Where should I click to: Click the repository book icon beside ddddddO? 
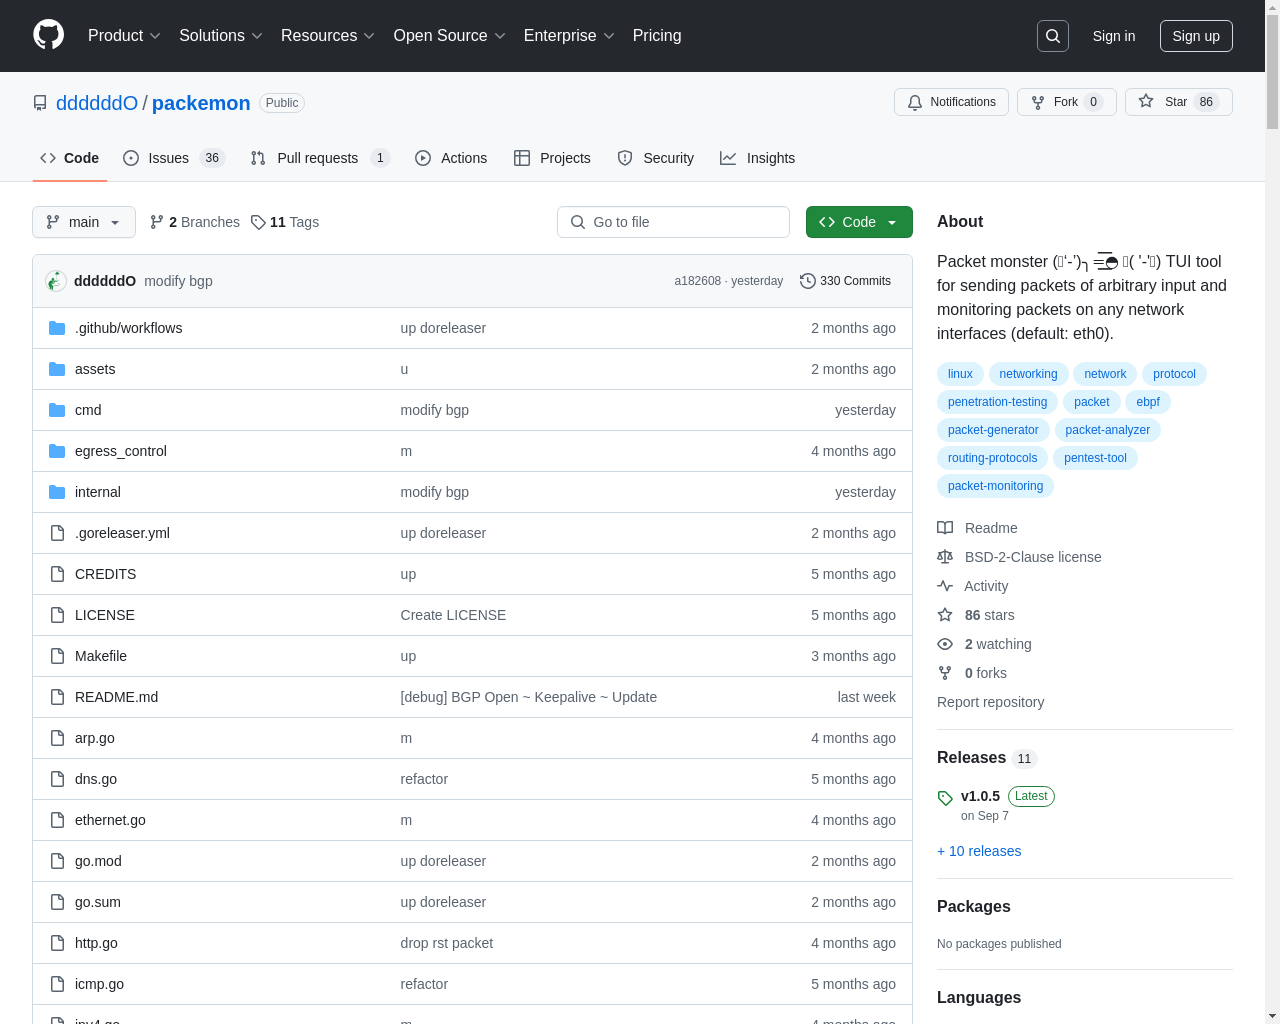(x=40, y=103)
